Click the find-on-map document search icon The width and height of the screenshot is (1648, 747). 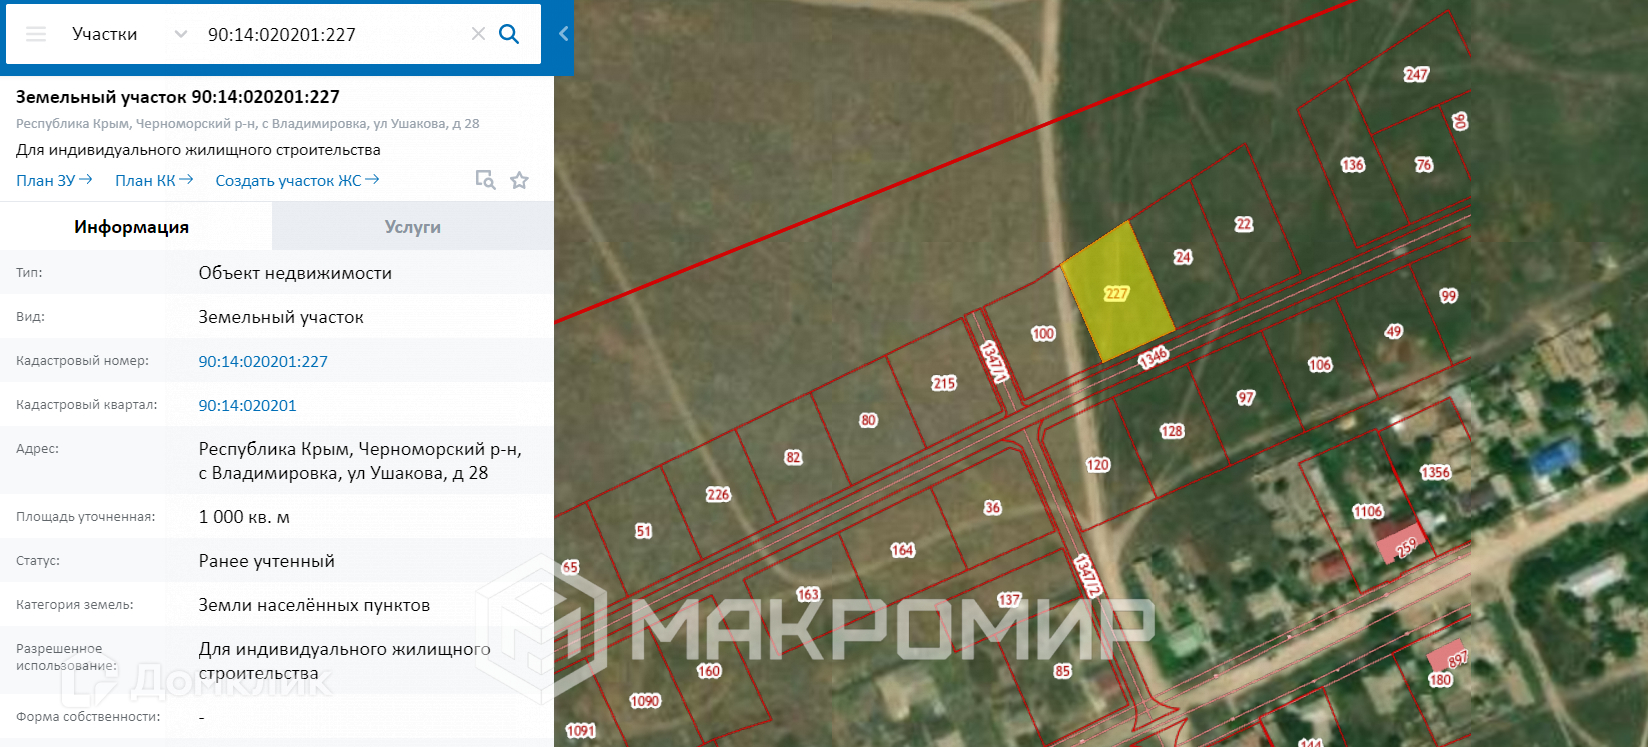(x=485, y=180)
